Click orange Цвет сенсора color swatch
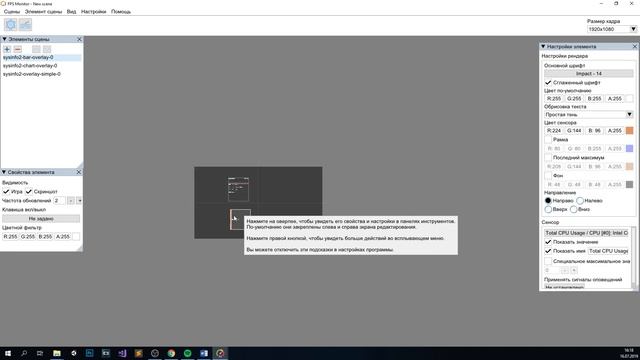Viewport: 640px width, 360px height. point(629,131)
